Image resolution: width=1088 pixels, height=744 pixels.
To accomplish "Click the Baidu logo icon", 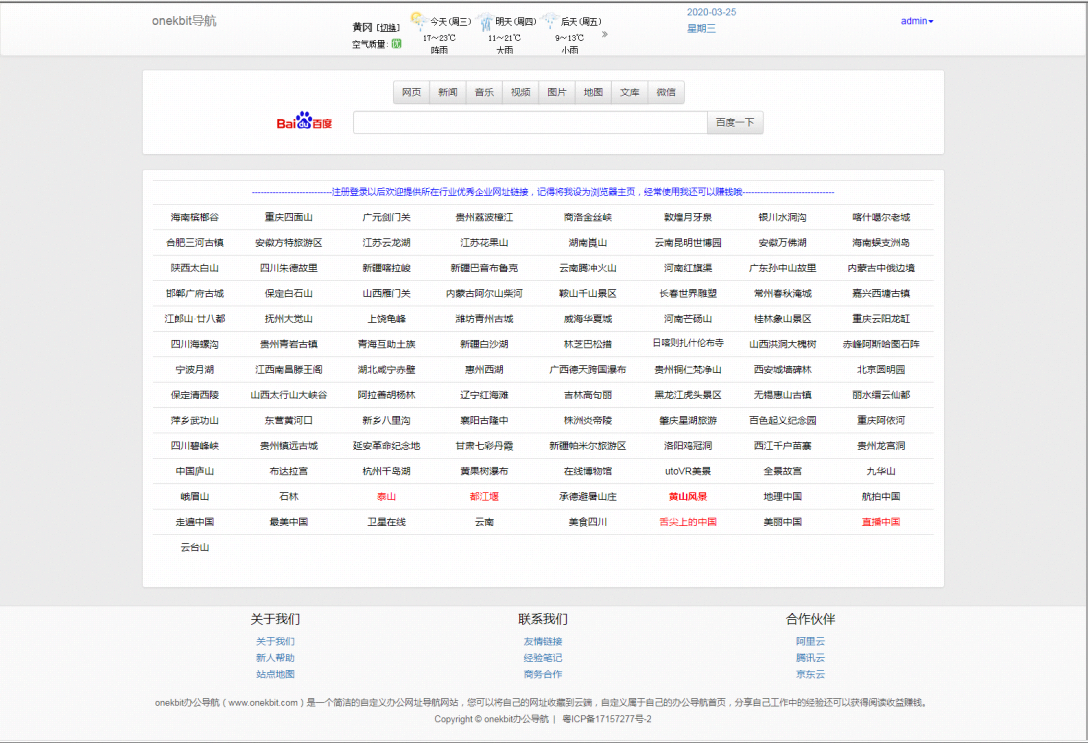I will click(304, 122).
